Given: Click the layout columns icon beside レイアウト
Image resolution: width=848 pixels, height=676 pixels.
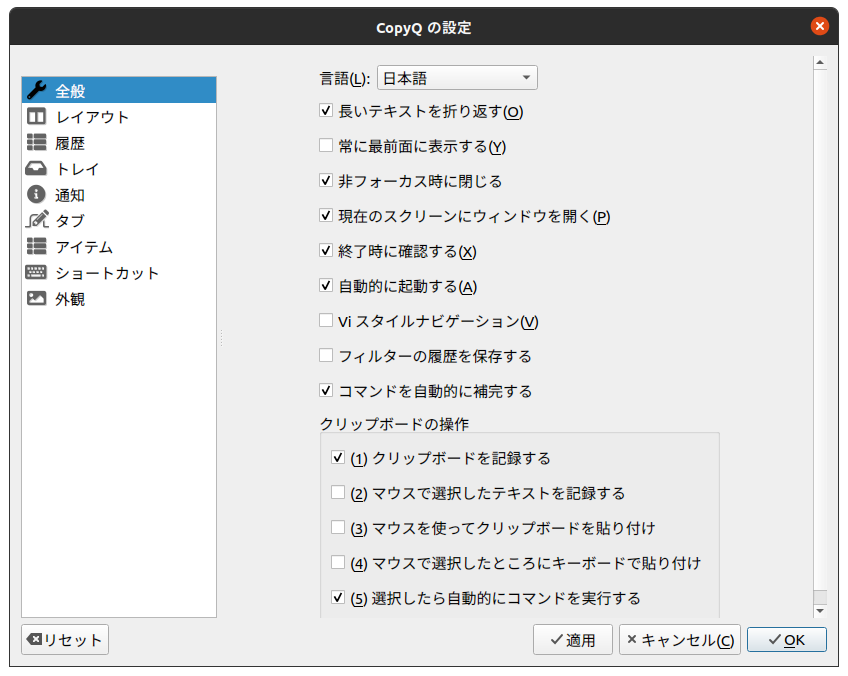Looking at the screenshot, I should [36, 116].
